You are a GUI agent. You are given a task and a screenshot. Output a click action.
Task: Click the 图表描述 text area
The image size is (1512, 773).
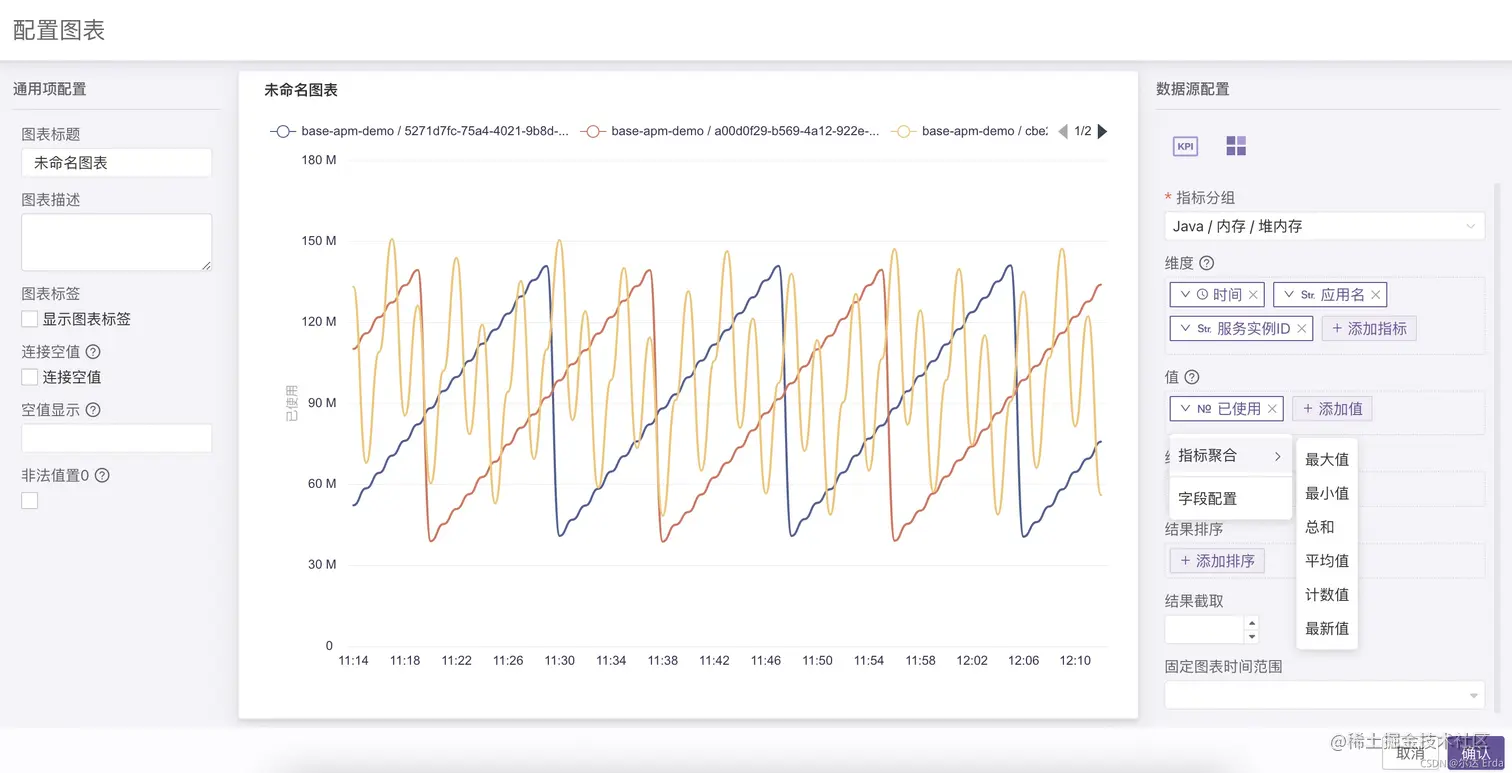click(117, 242)
